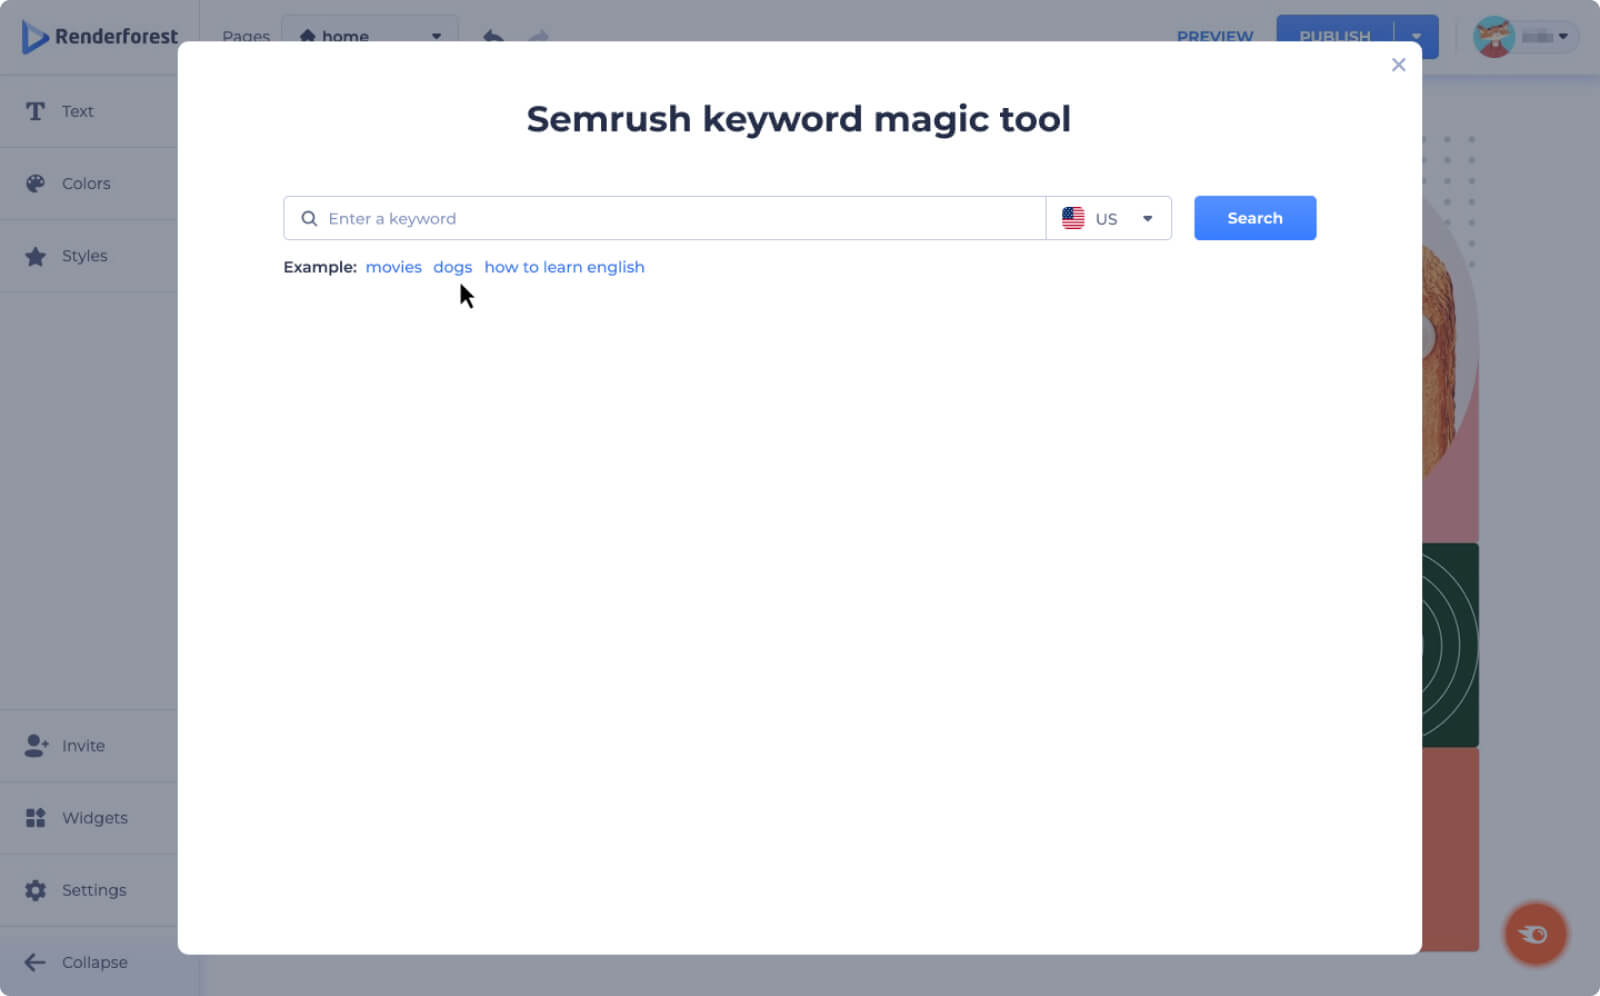Click the Semrush floating orange button
The height and width of the screenshot is (996, 1600).
[x=1534, y=934]
